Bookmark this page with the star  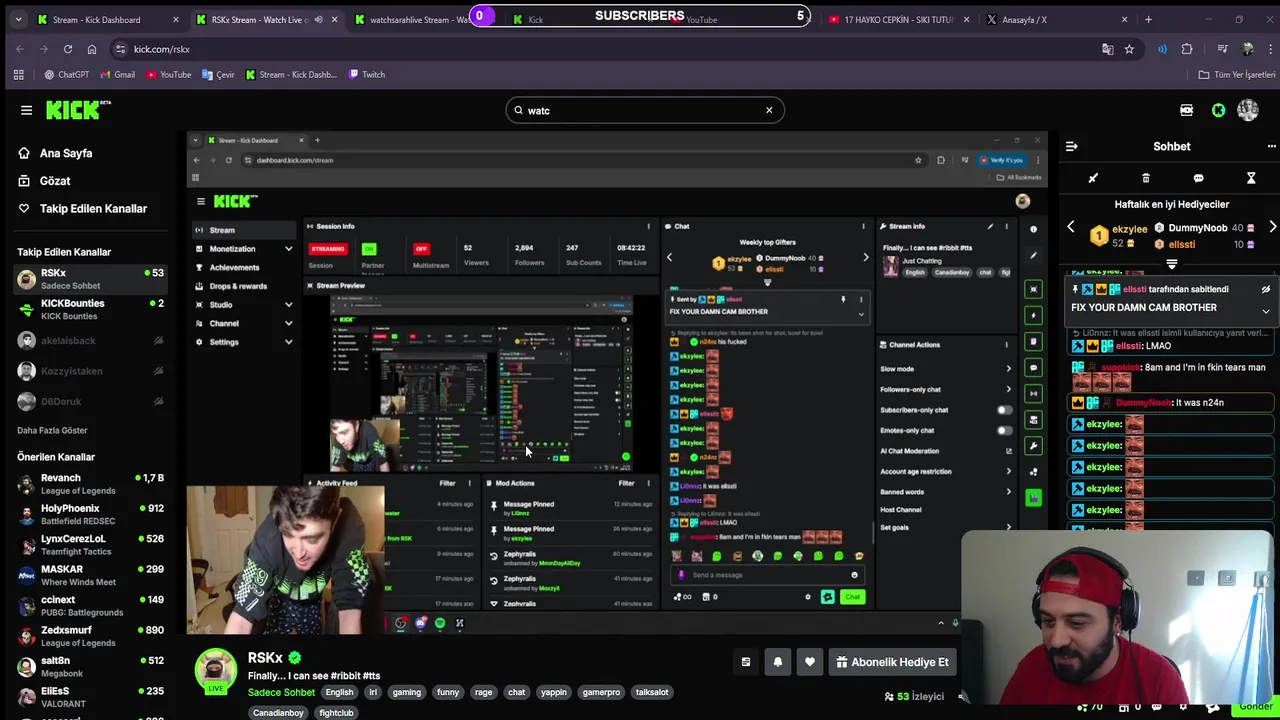[1129, 49]
